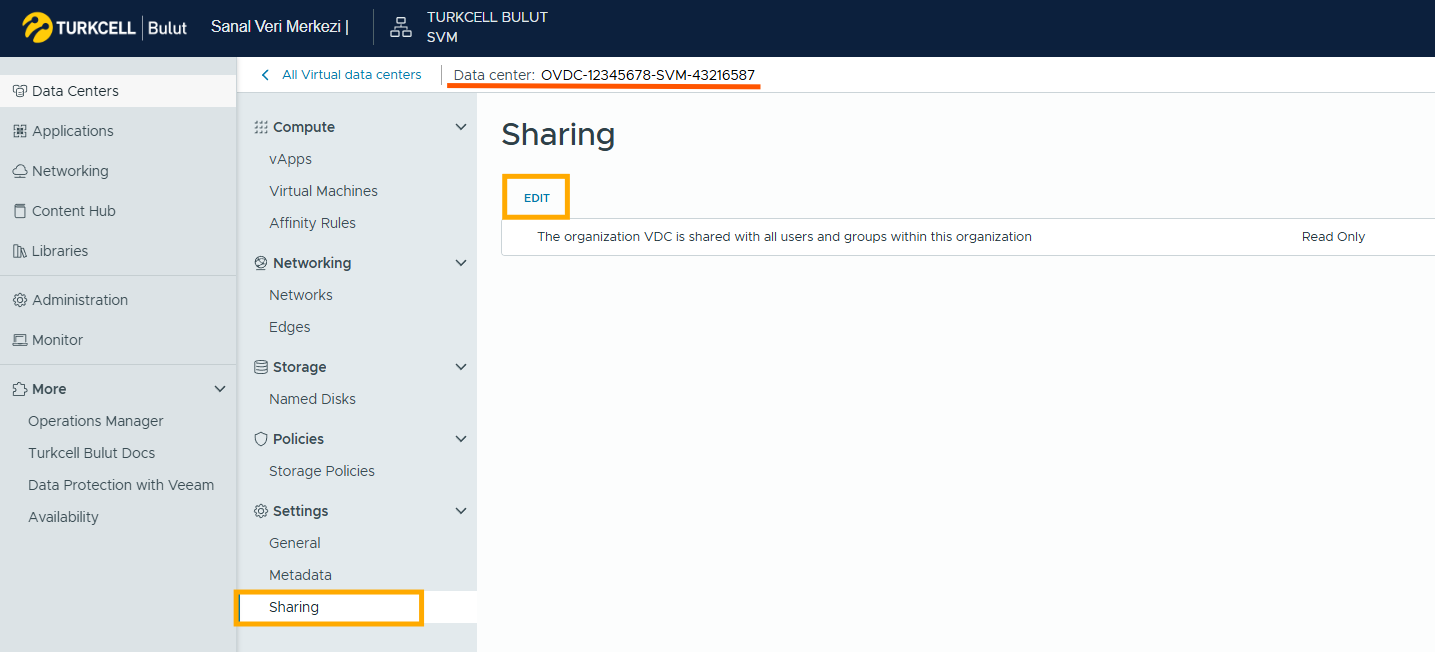Open Data Protection with Veeam
This screenshot has width=1435, height=652.
pos(121,485)
